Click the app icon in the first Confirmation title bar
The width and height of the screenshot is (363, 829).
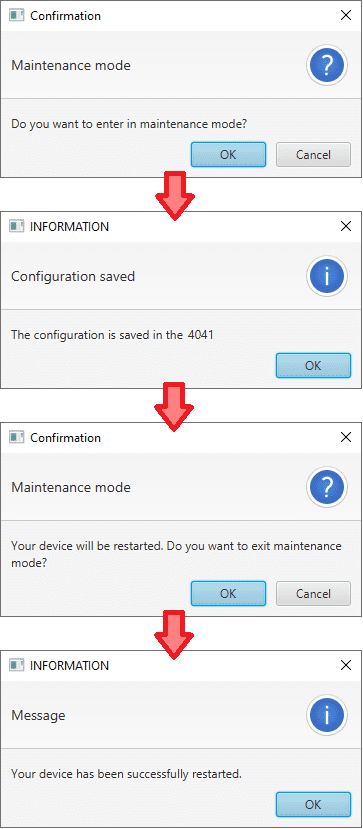pyautogui.click(x=17, y=15)
